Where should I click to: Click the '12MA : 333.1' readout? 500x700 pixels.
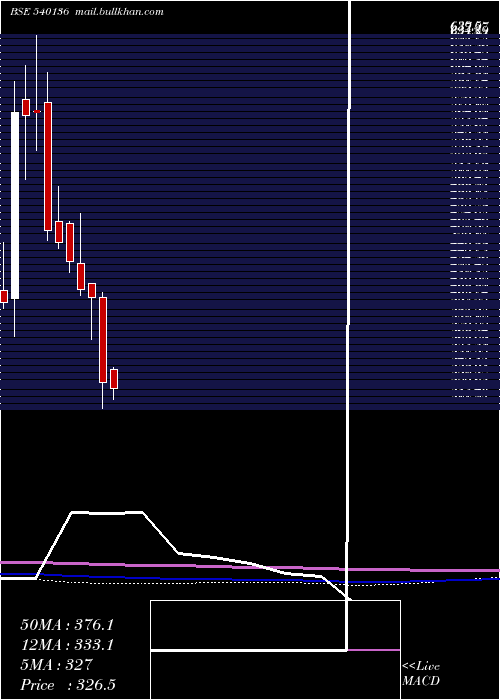67,645
